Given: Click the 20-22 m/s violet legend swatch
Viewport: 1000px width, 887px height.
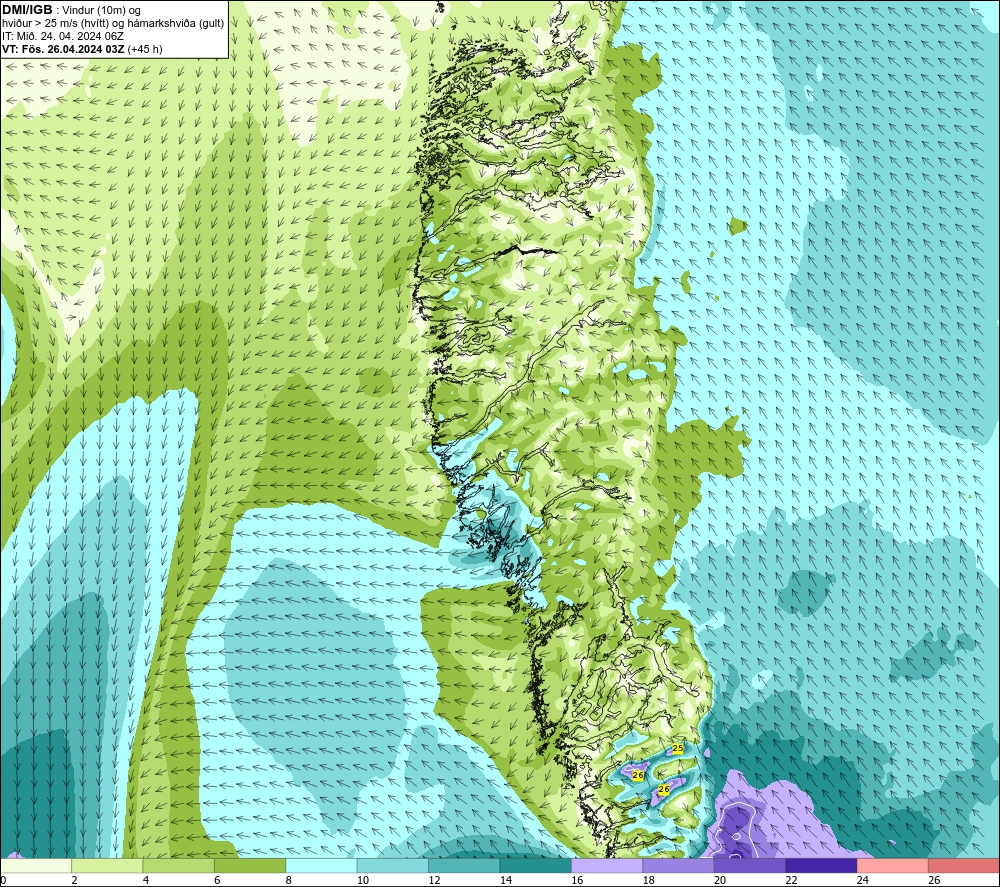Looking at the screenshot, I should [750, 865].
